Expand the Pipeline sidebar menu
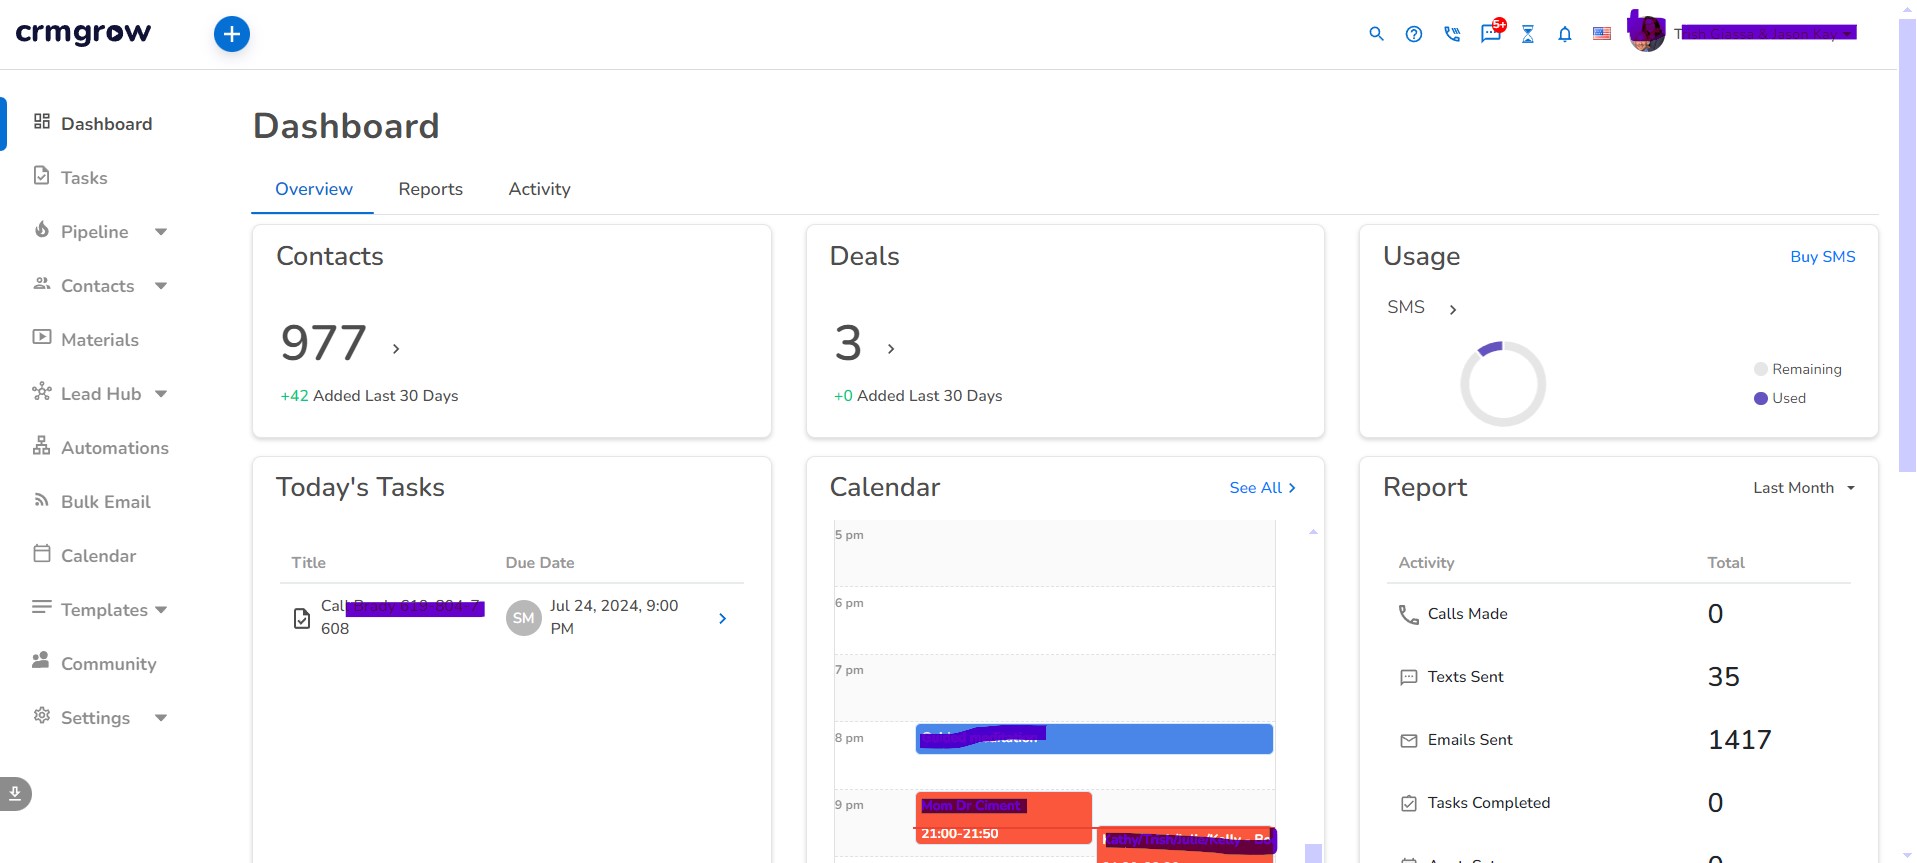 (x=160, y=232)
